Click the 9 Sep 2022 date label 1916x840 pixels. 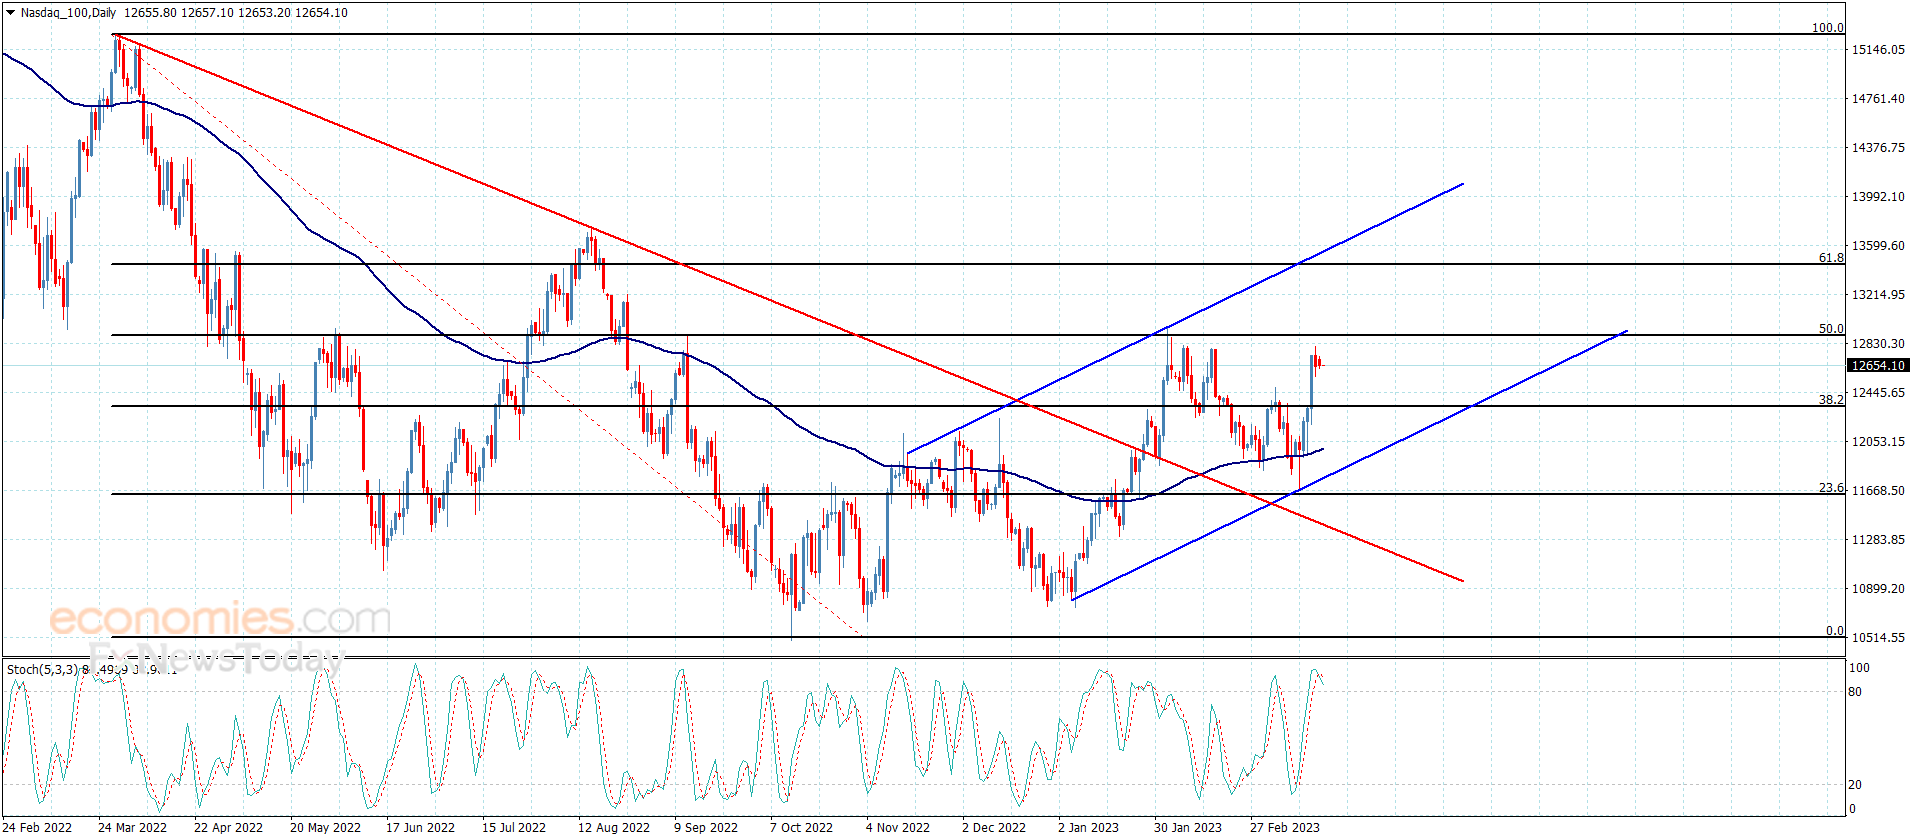[x=706, y=828]
